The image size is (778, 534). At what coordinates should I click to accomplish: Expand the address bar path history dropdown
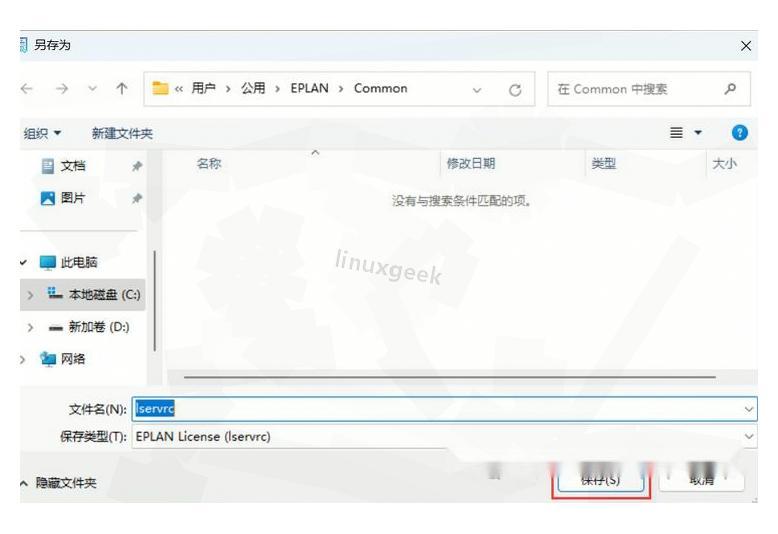coord(477,89)
